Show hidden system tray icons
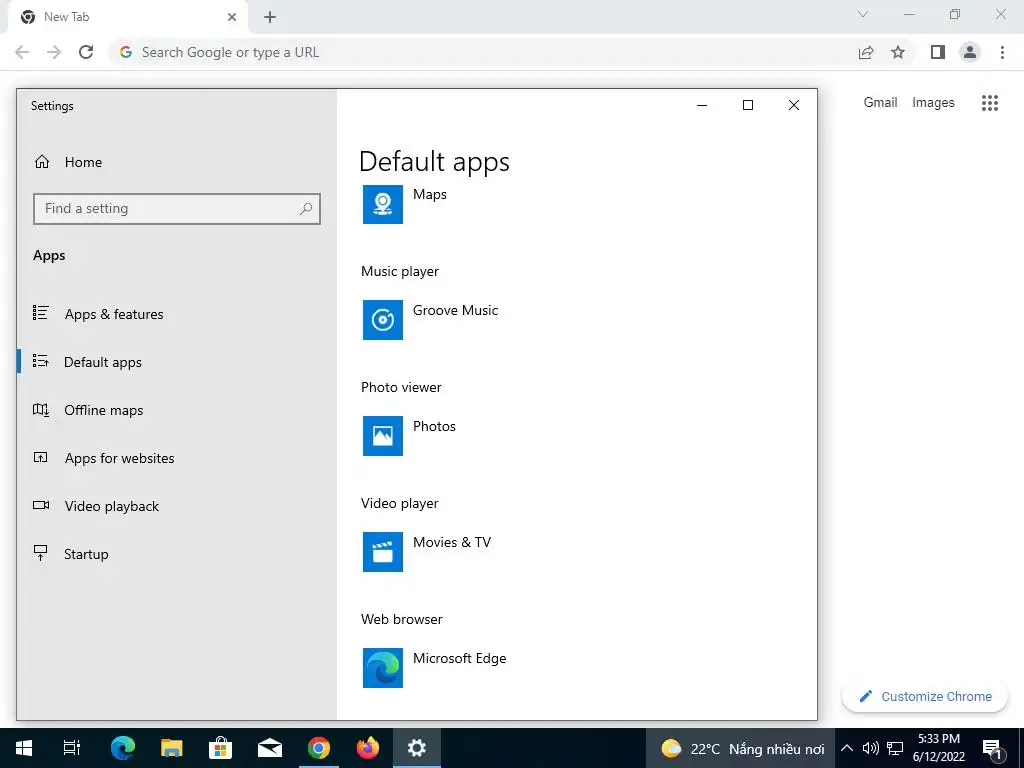This screenshot has width=1024, height=768. (847, 748)
